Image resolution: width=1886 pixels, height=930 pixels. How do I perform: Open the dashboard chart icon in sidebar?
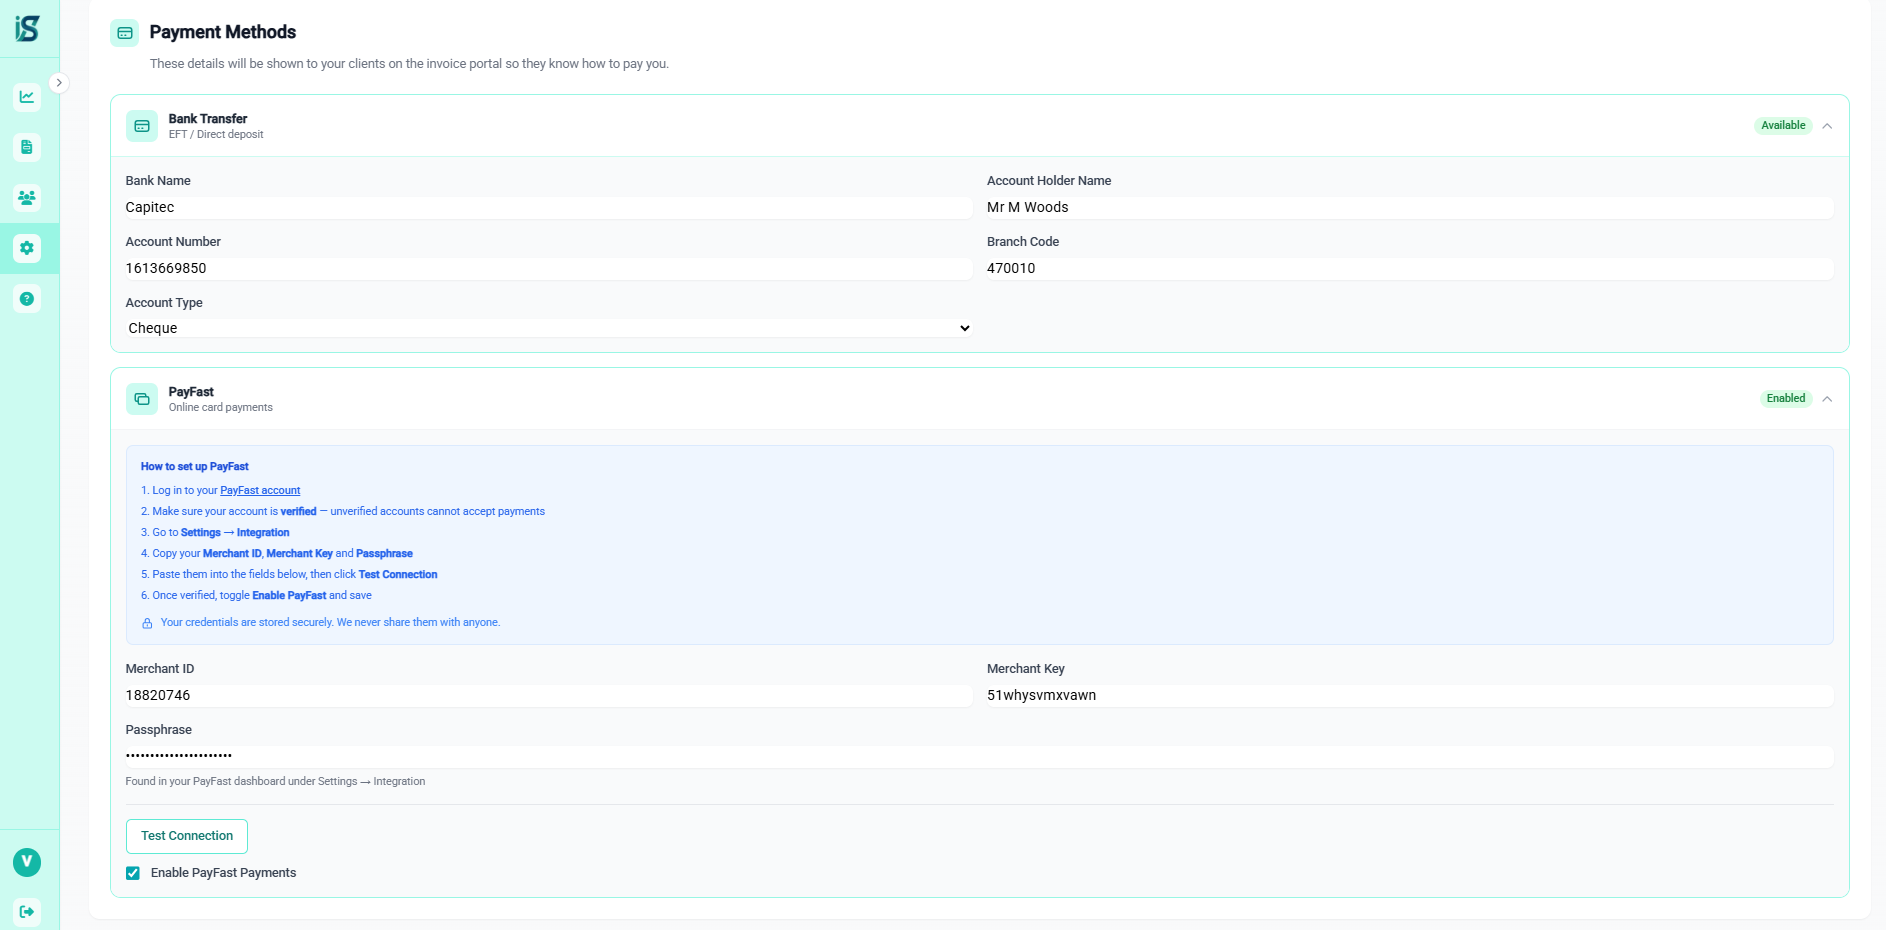click(27, 97)
